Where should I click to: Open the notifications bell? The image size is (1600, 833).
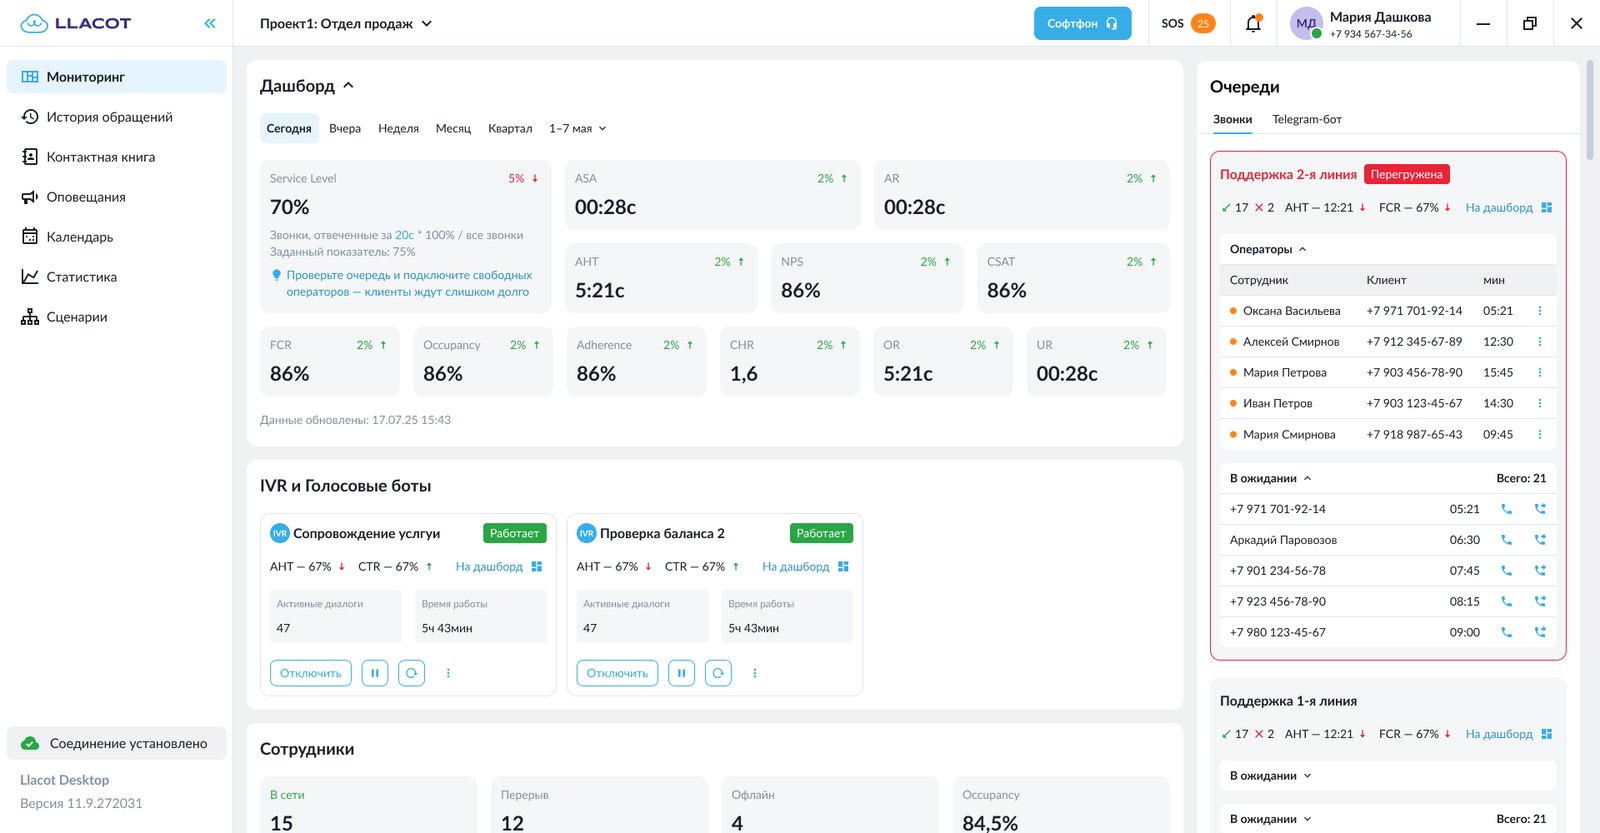click(x=1253, y=23)
